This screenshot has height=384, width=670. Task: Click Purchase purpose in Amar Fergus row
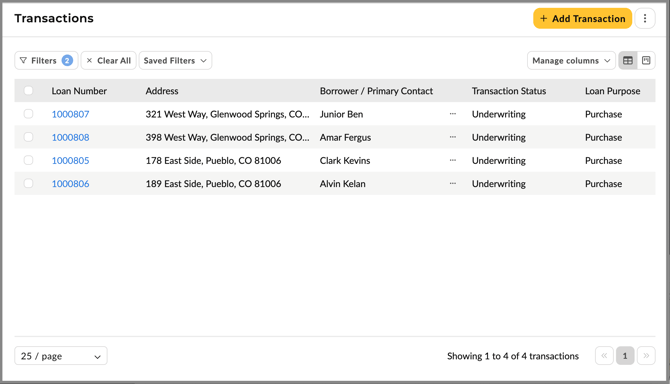(x=603, y=137)
